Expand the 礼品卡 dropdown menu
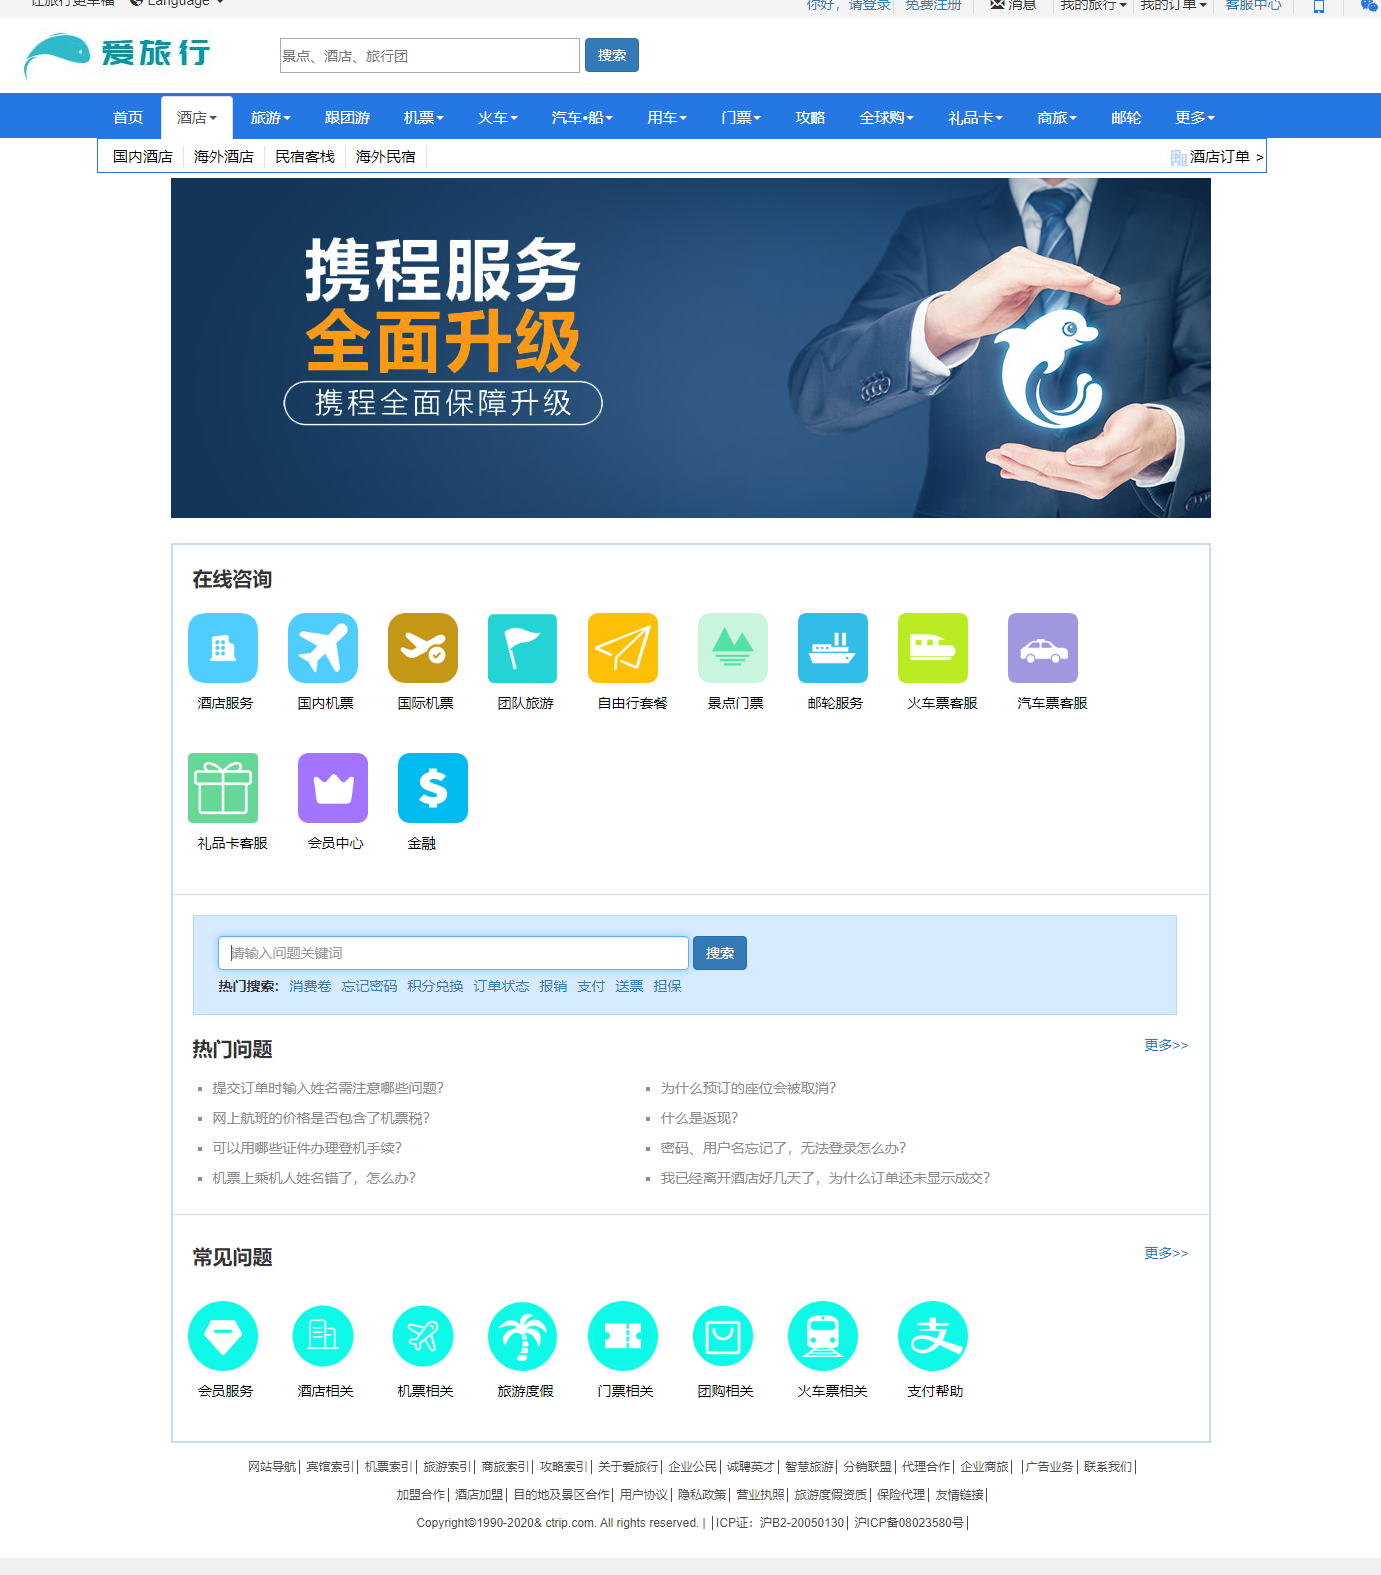 976,117
